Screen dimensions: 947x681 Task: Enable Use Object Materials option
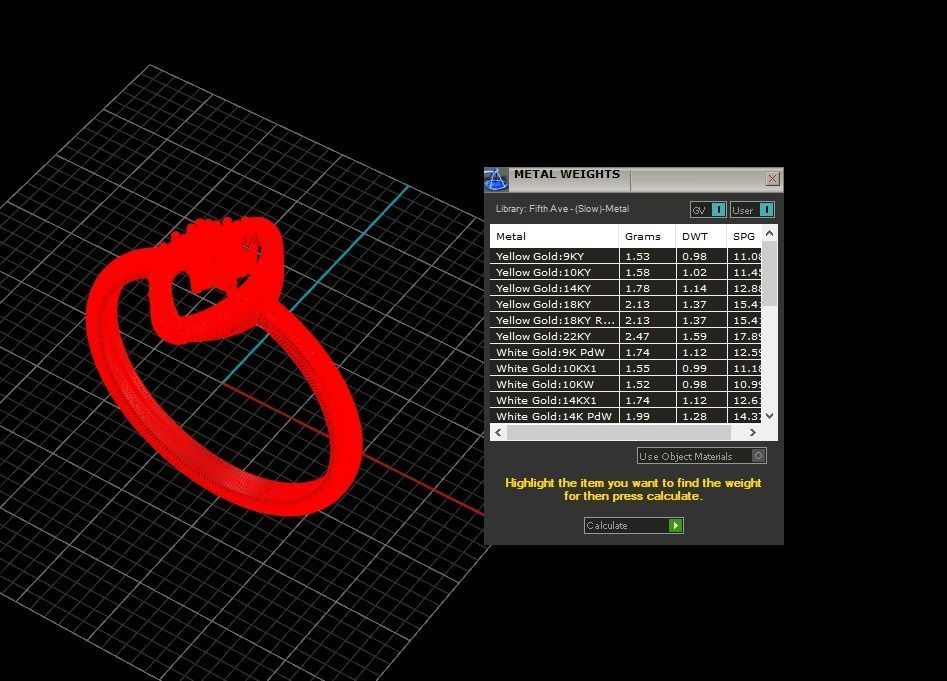click(x=701, y=456)
